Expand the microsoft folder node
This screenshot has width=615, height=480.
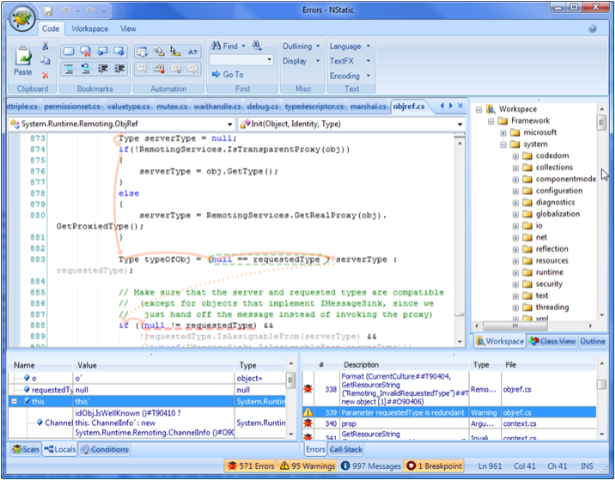coord(503,133)
